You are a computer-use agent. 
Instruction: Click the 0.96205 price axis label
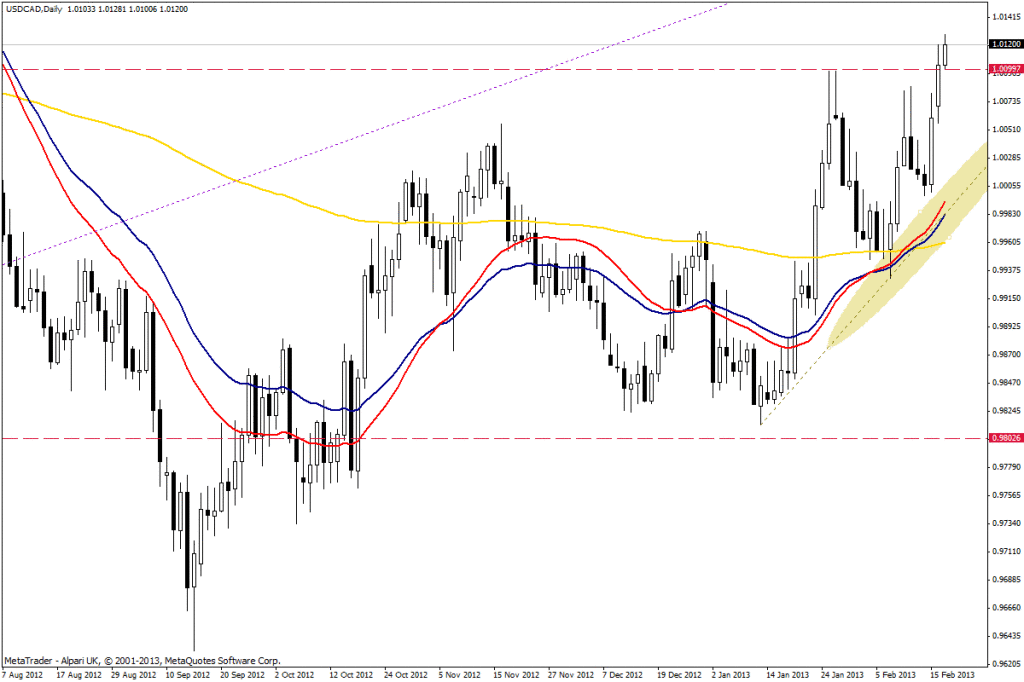click(x=1005, y=663)
